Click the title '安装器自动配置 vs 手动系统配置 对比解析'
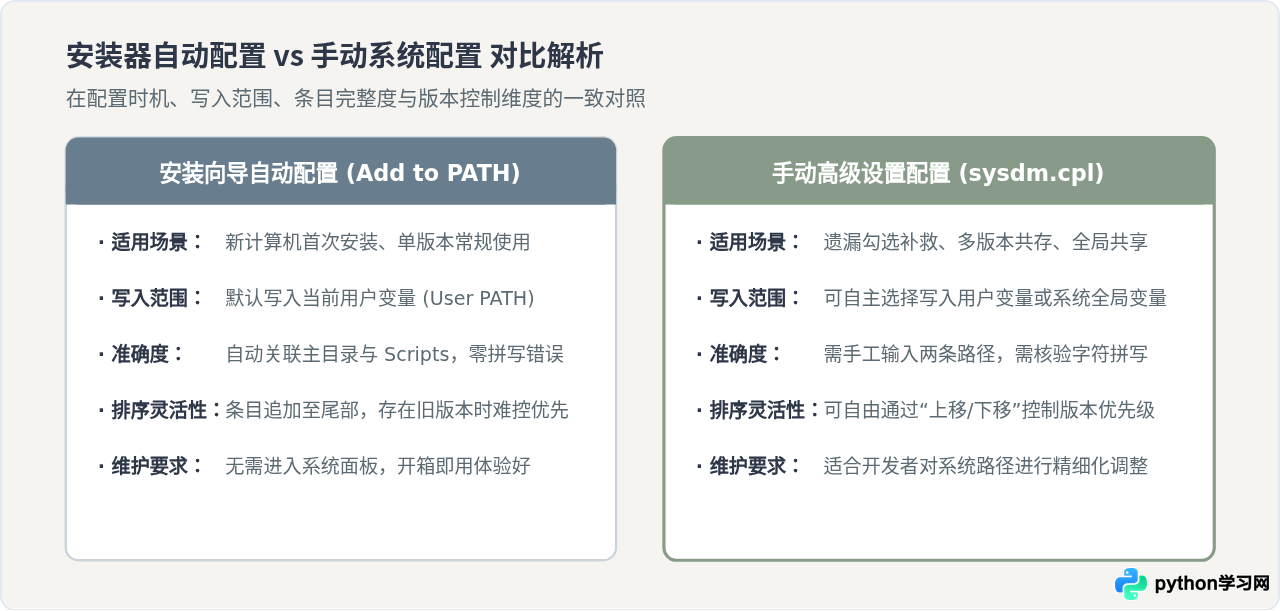The height and width of the screenshot is (611, 1280). pos(335,56)
